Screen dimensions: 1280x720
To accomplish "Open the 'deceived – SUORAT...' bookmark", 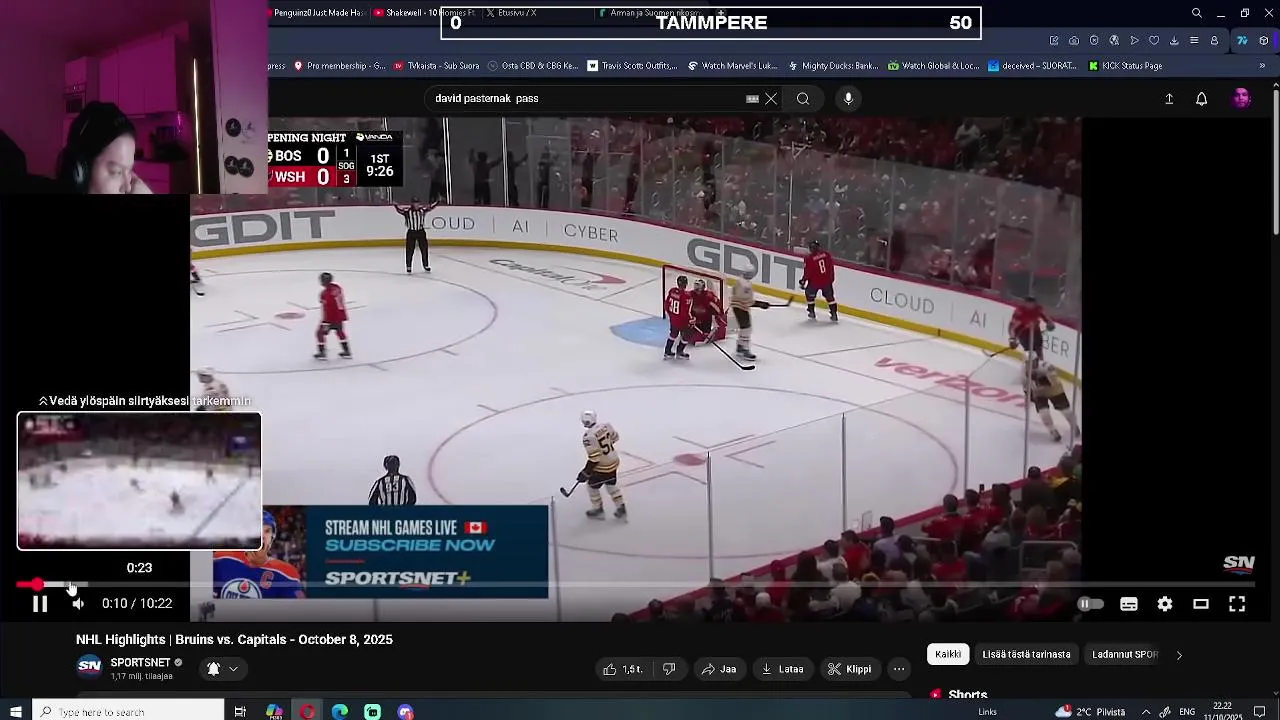I will point(1032,66).
